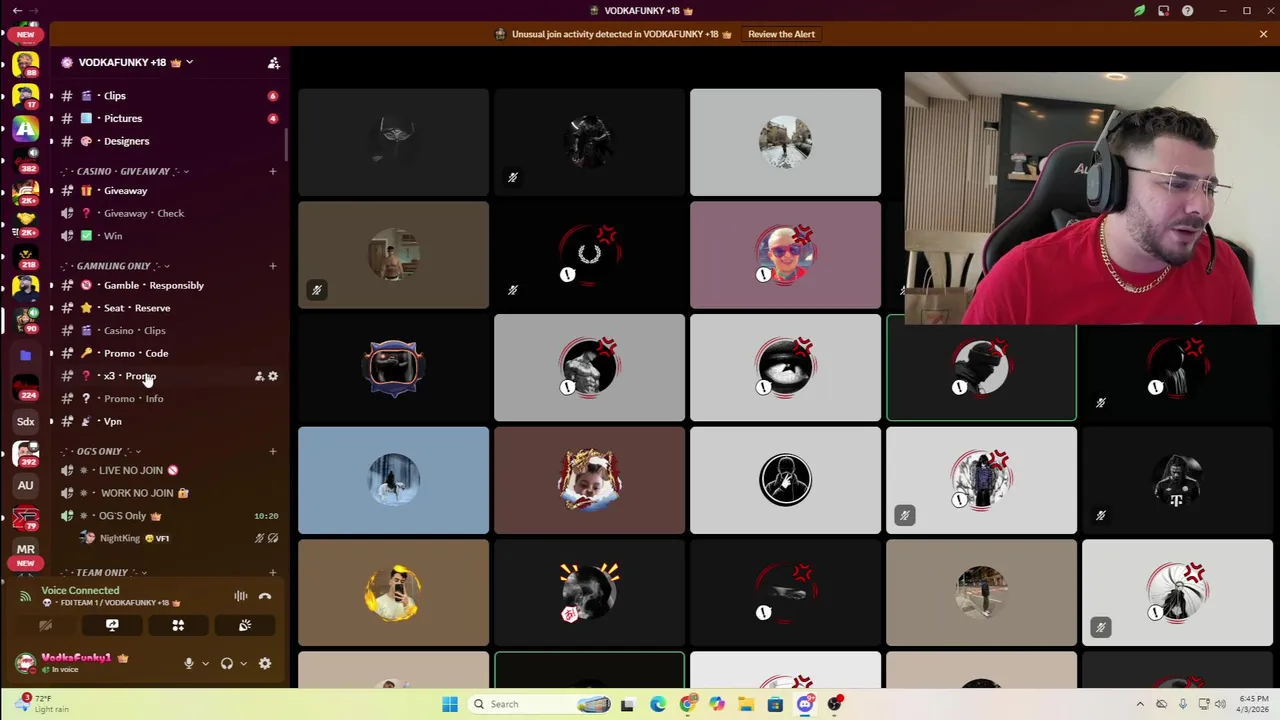The height and width of the screenshot is (720, 1280).
Task: Click the green leaf icon in title bar
Action: [x=1139, y=11]
